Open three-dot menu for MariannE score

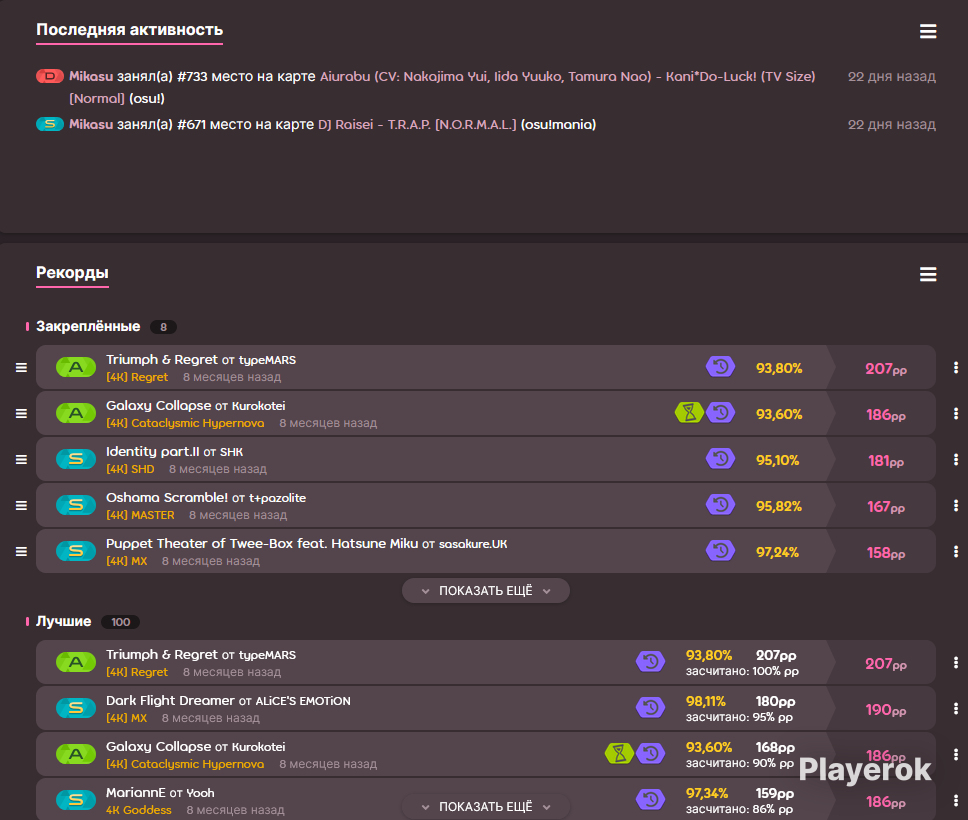coord(956,800)
